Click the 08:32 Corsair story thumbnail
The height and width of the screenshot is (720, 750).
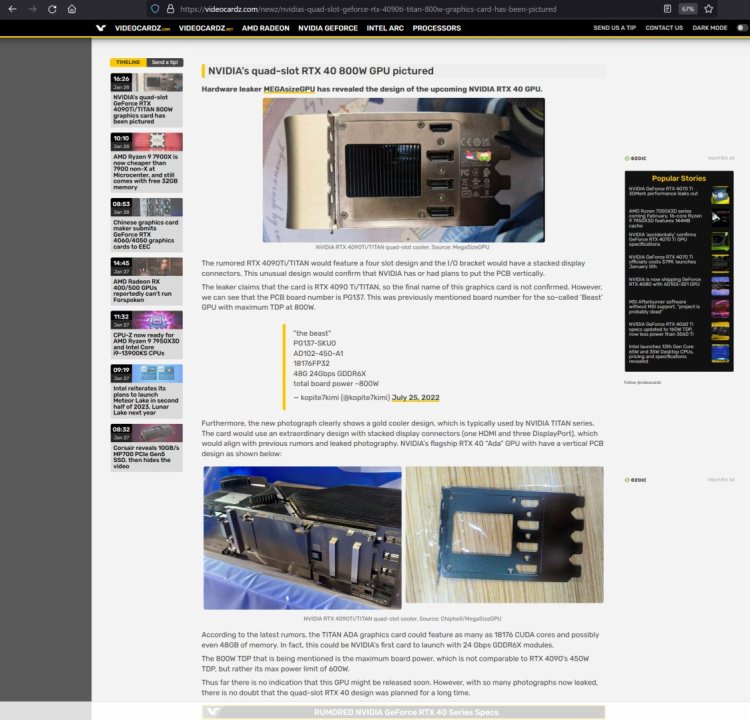pos(146,433)
